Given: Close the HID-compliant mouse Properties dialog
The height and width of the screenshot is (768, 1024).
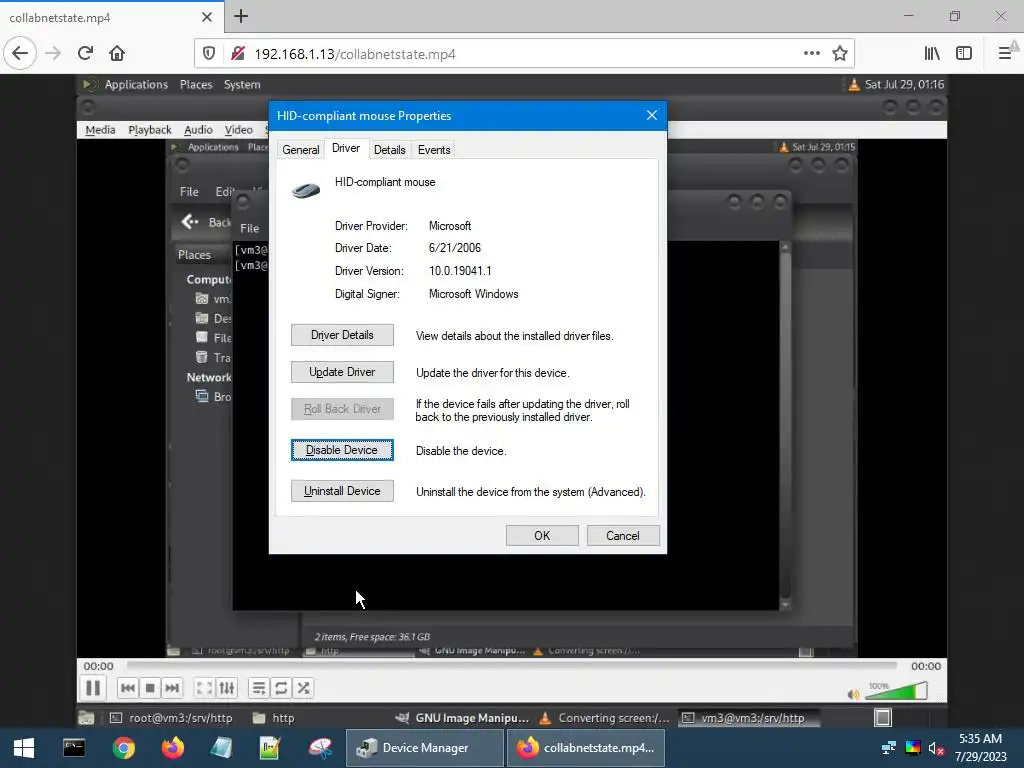Looking at the screenshot, I should click(x=652, y=115).
